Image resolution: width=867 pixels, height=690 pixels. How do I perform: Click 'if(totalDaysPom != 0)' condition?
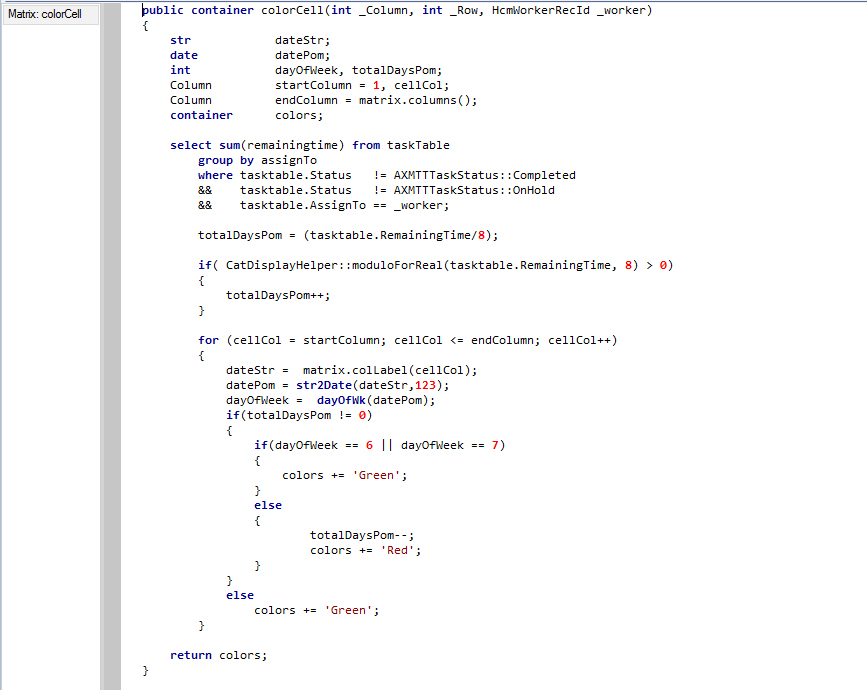[x=299, y=415]
